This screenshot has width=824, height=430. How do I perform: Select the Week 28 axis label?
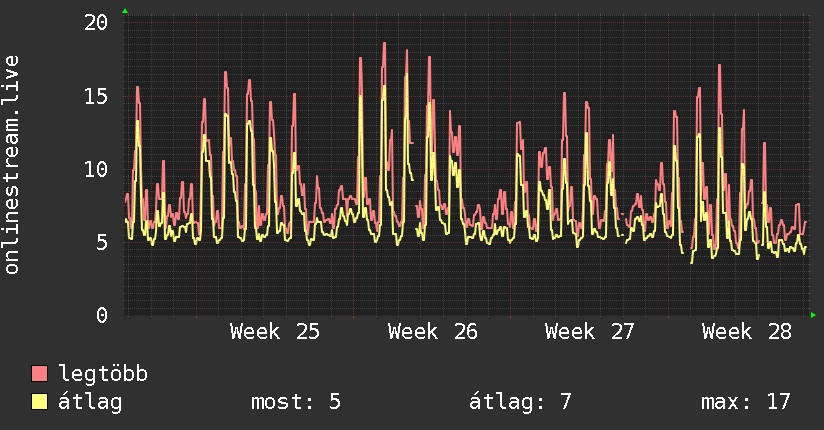(x=747, y=332)
